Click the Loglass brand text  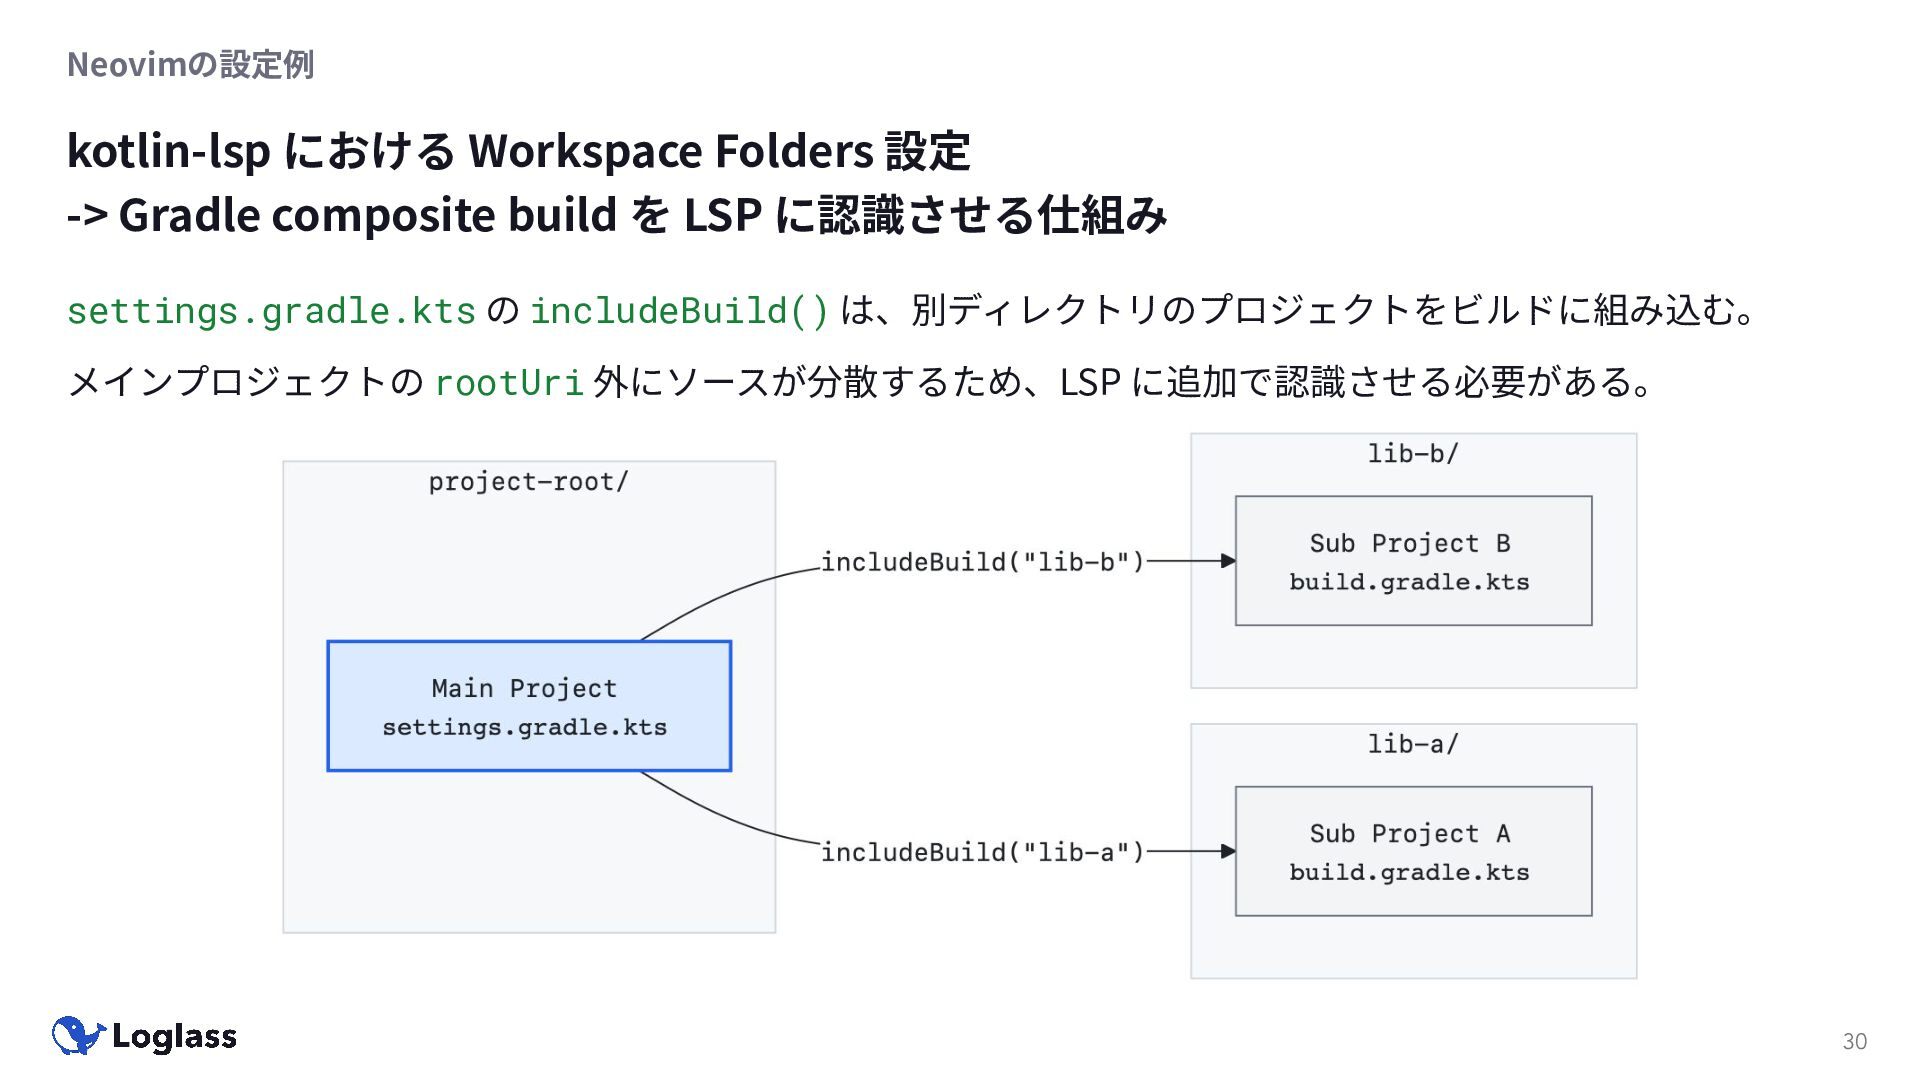[174, 1037]
